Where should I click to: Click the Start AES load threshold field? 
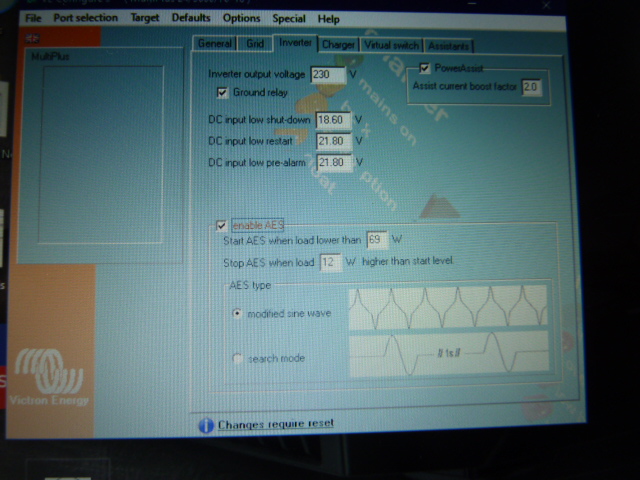(x=376, y=240)
